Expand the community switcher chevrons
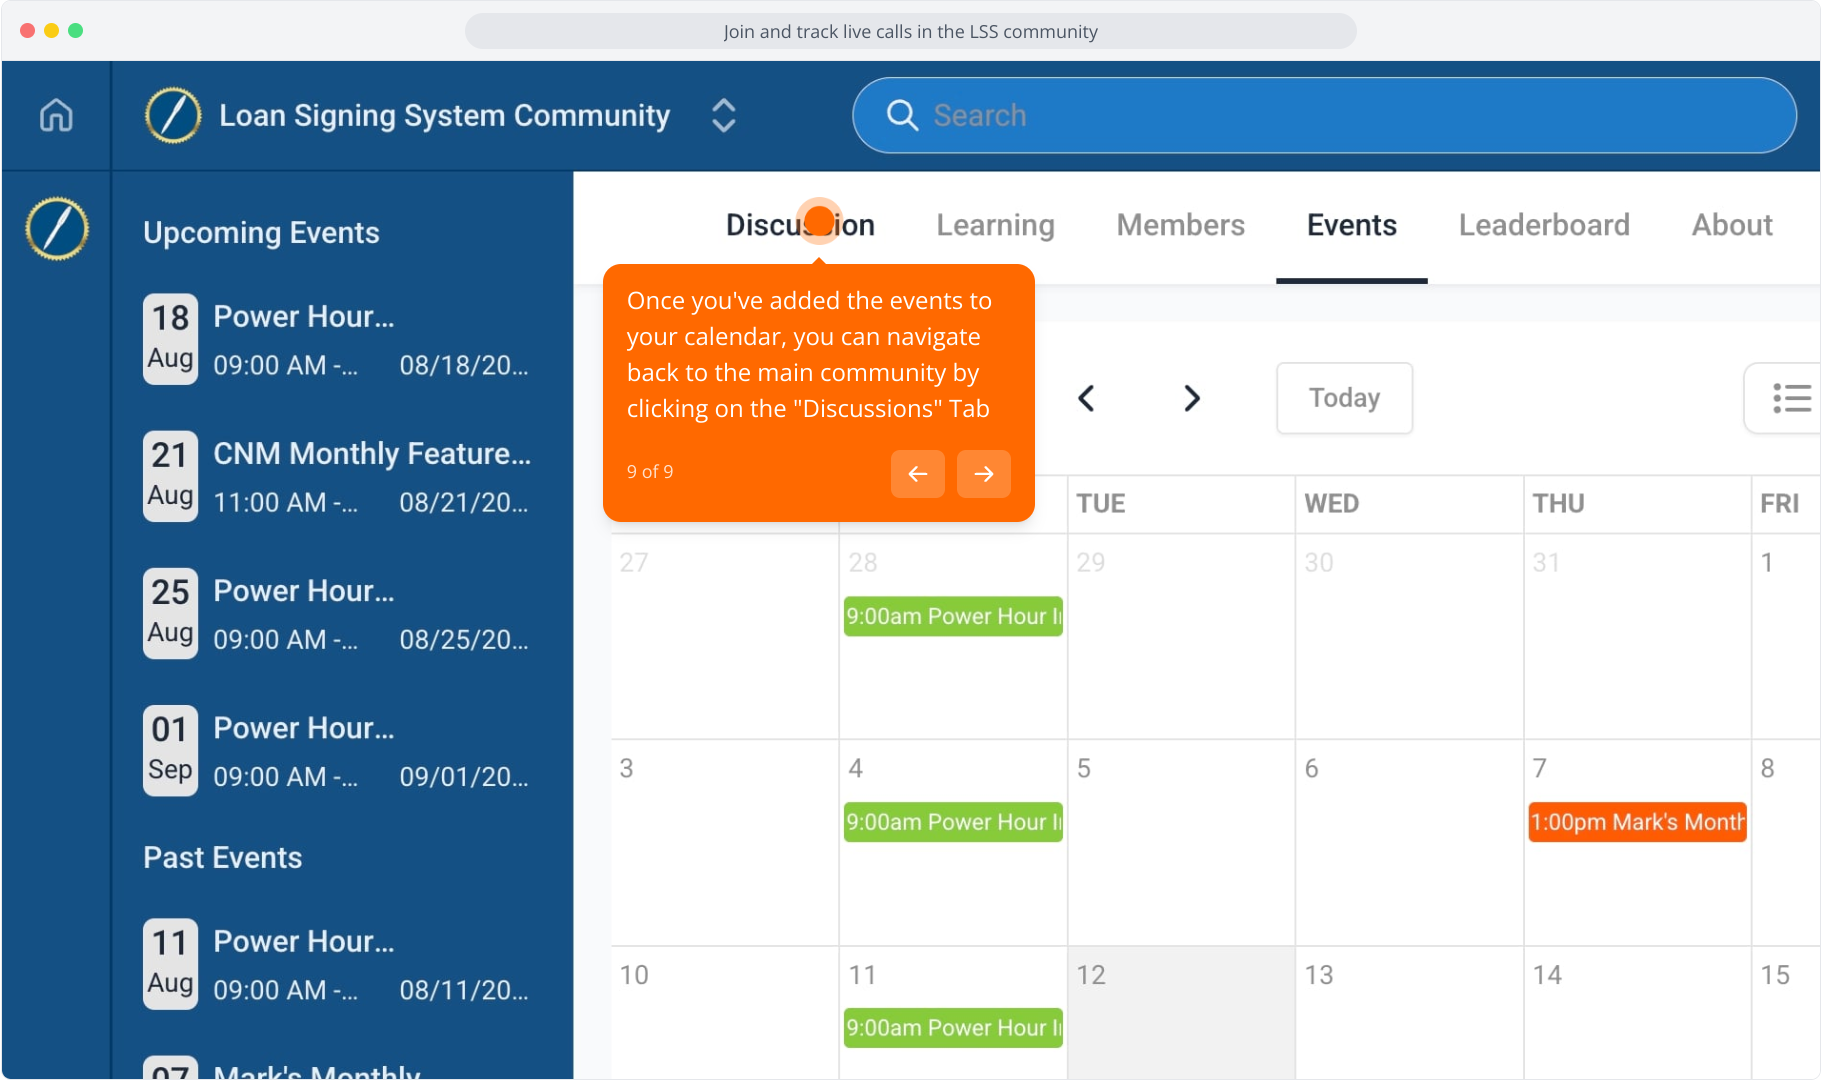Viewport: 1822px width, 1080px height. pos(724,115)
